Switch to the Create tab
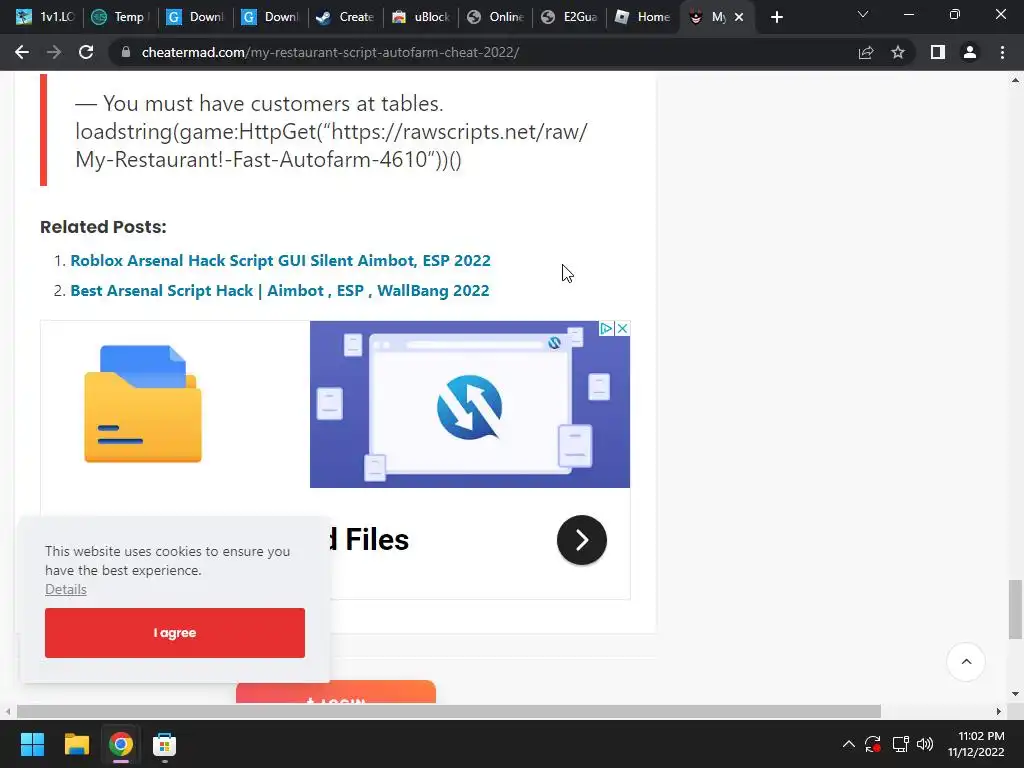 pyautogui.click(x=345, y=17)
